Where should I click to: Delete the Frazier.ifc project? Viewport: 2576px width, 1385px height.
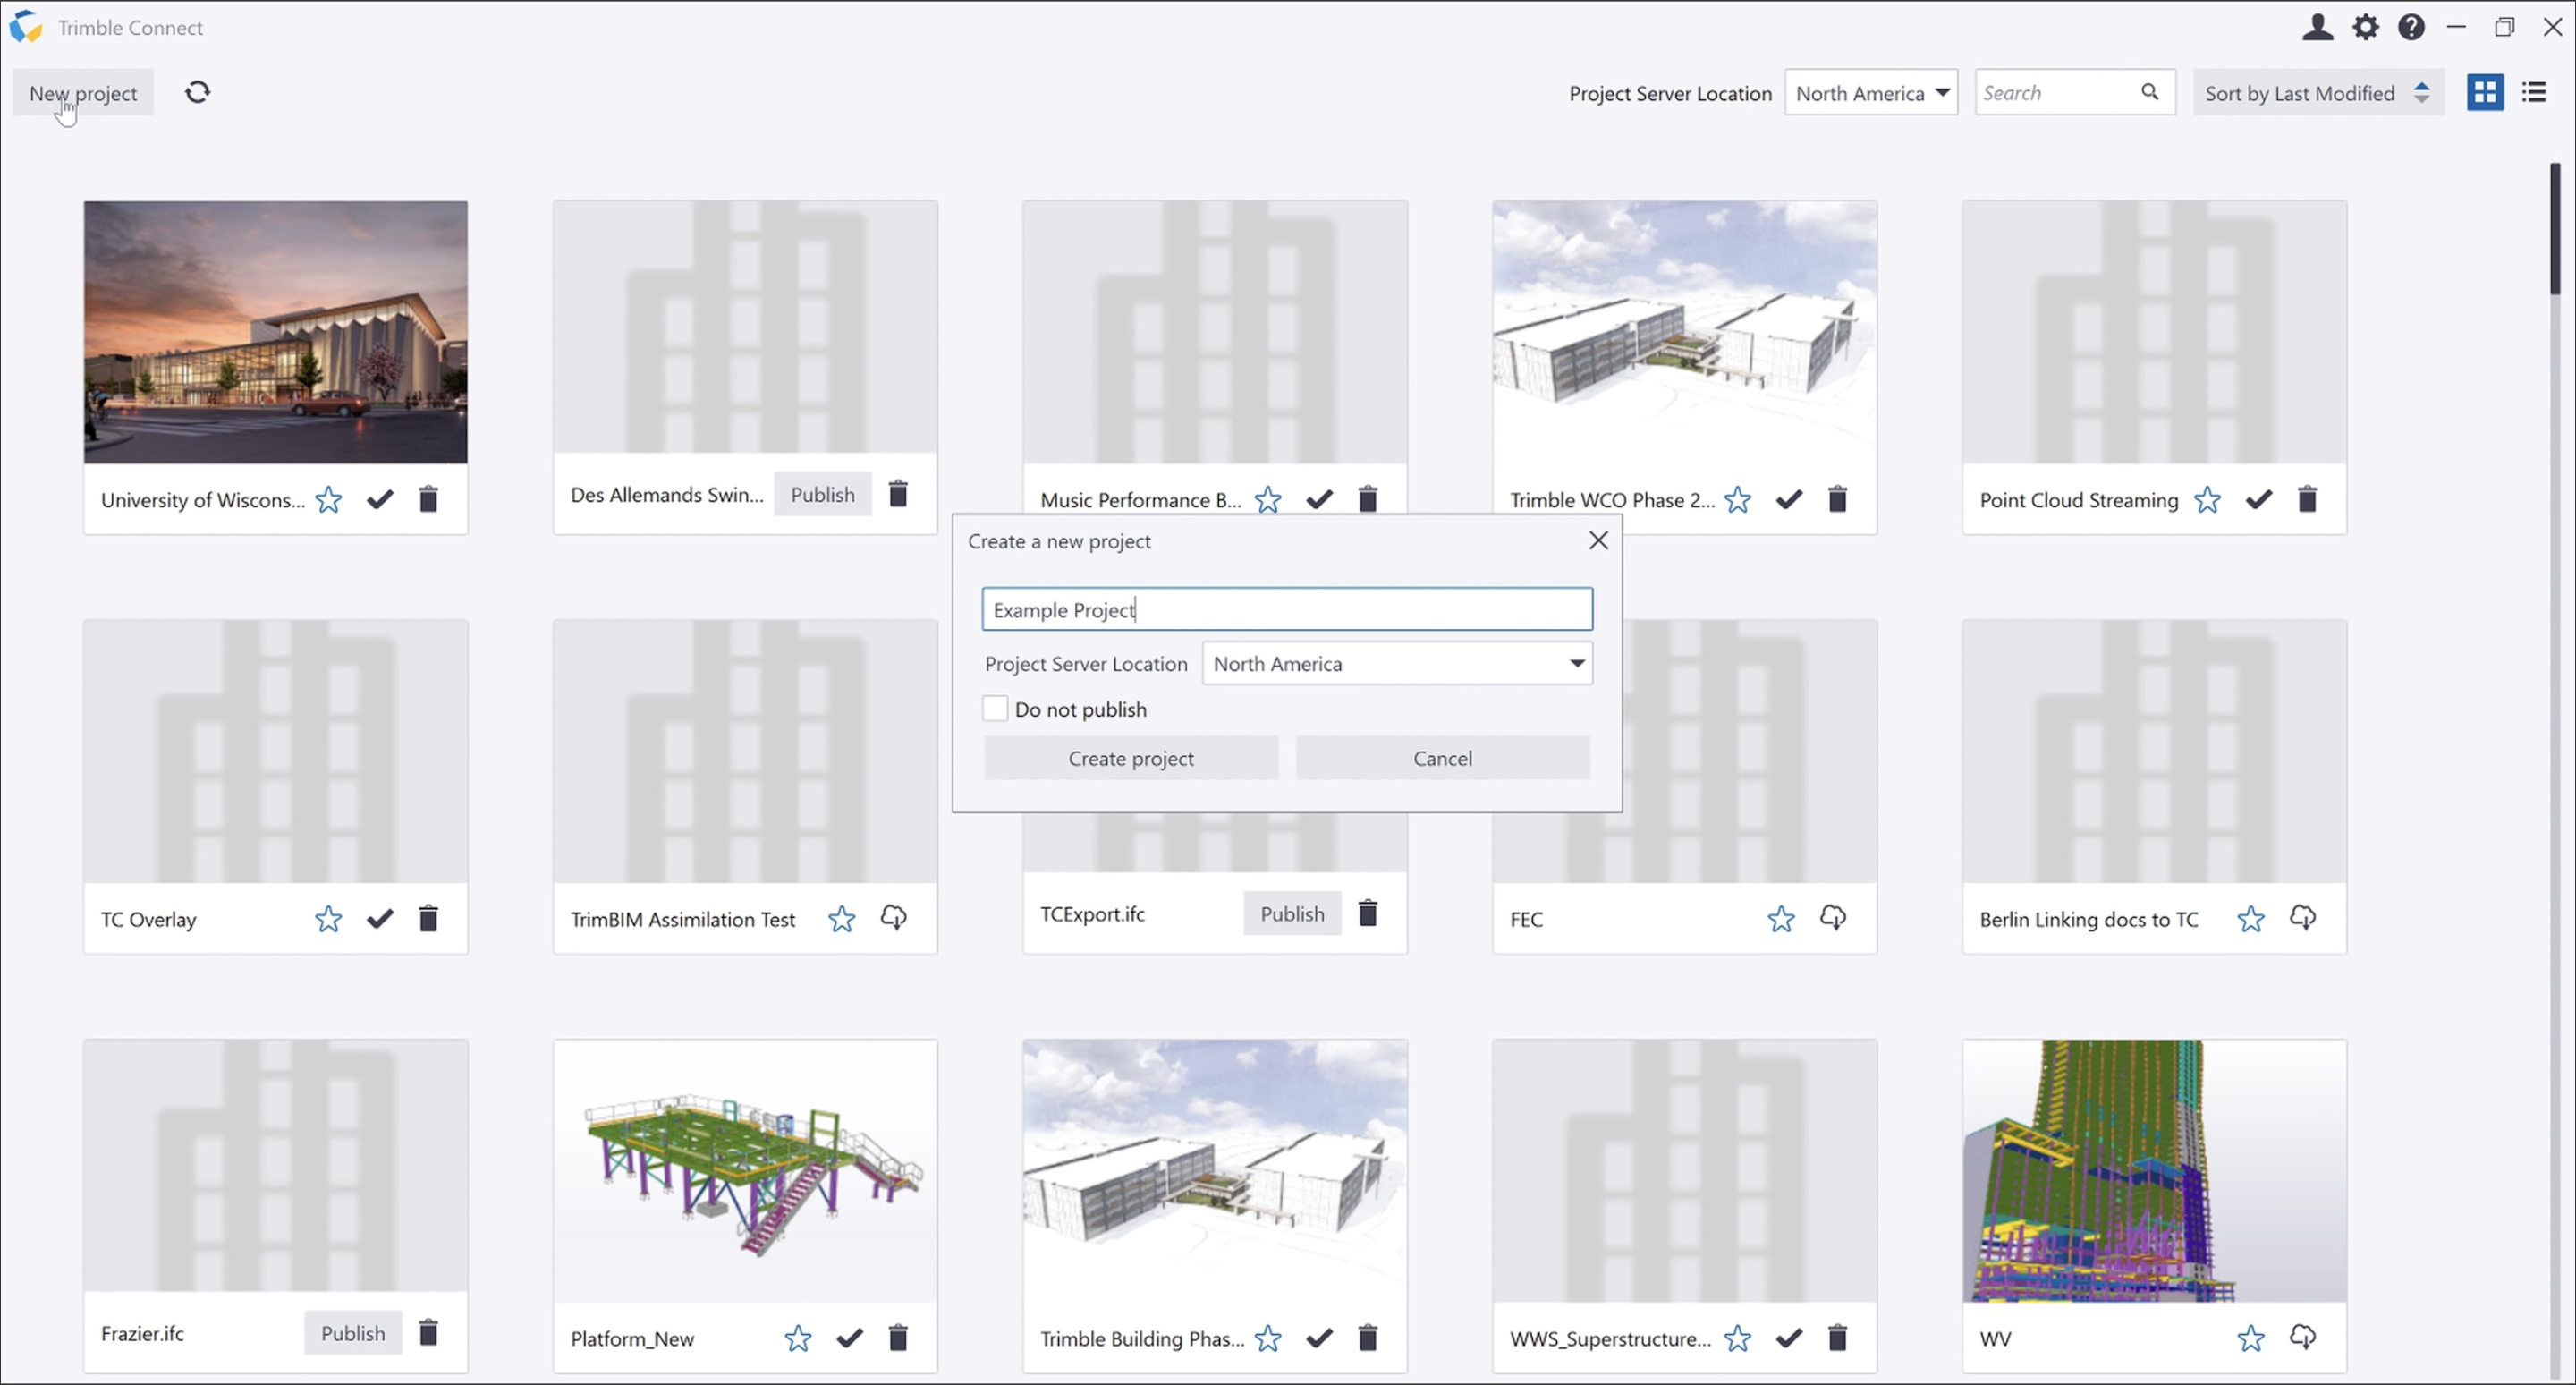428,1331
